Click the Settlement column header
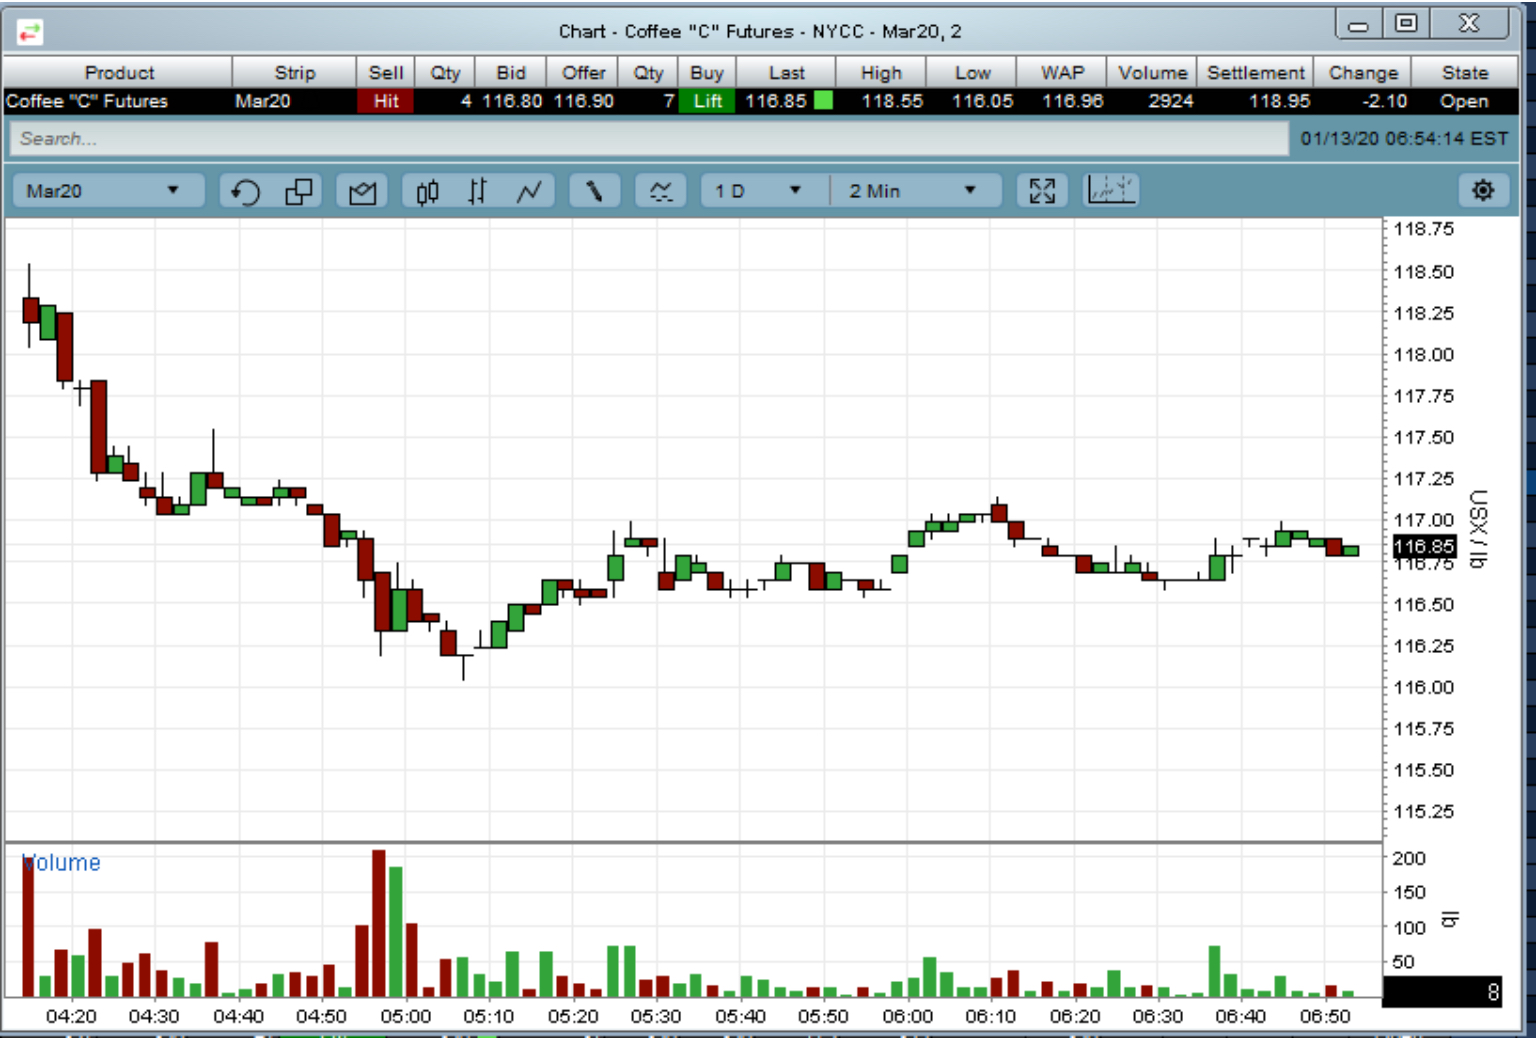 point(1255,73)
